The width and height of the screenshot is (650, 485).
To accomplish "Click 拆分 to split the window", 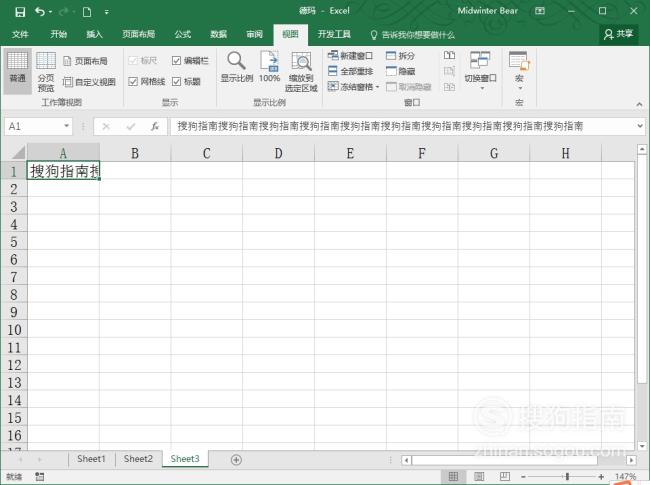I will pyautogui.click(x=400, y=56).
